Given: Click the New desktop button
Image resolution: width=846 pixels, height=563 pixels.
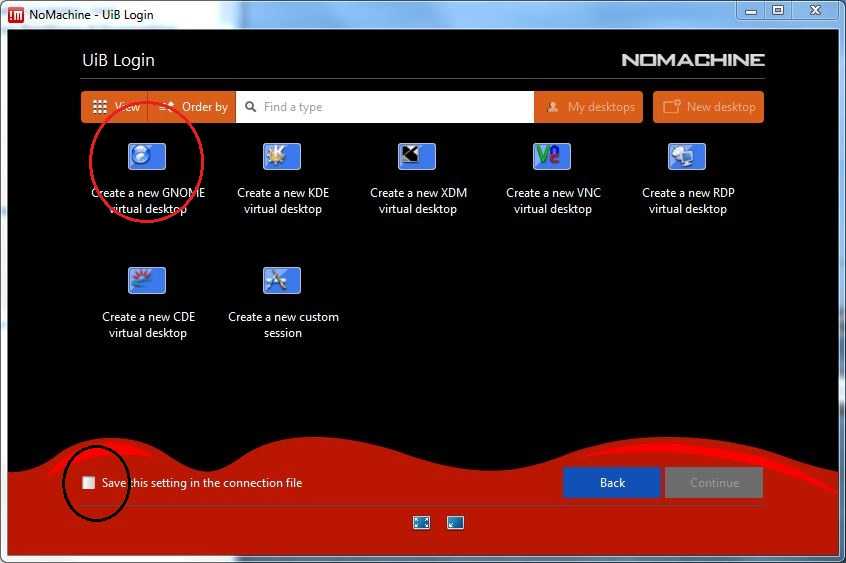Looking at the screenshot, I should [x=708, y=107].
